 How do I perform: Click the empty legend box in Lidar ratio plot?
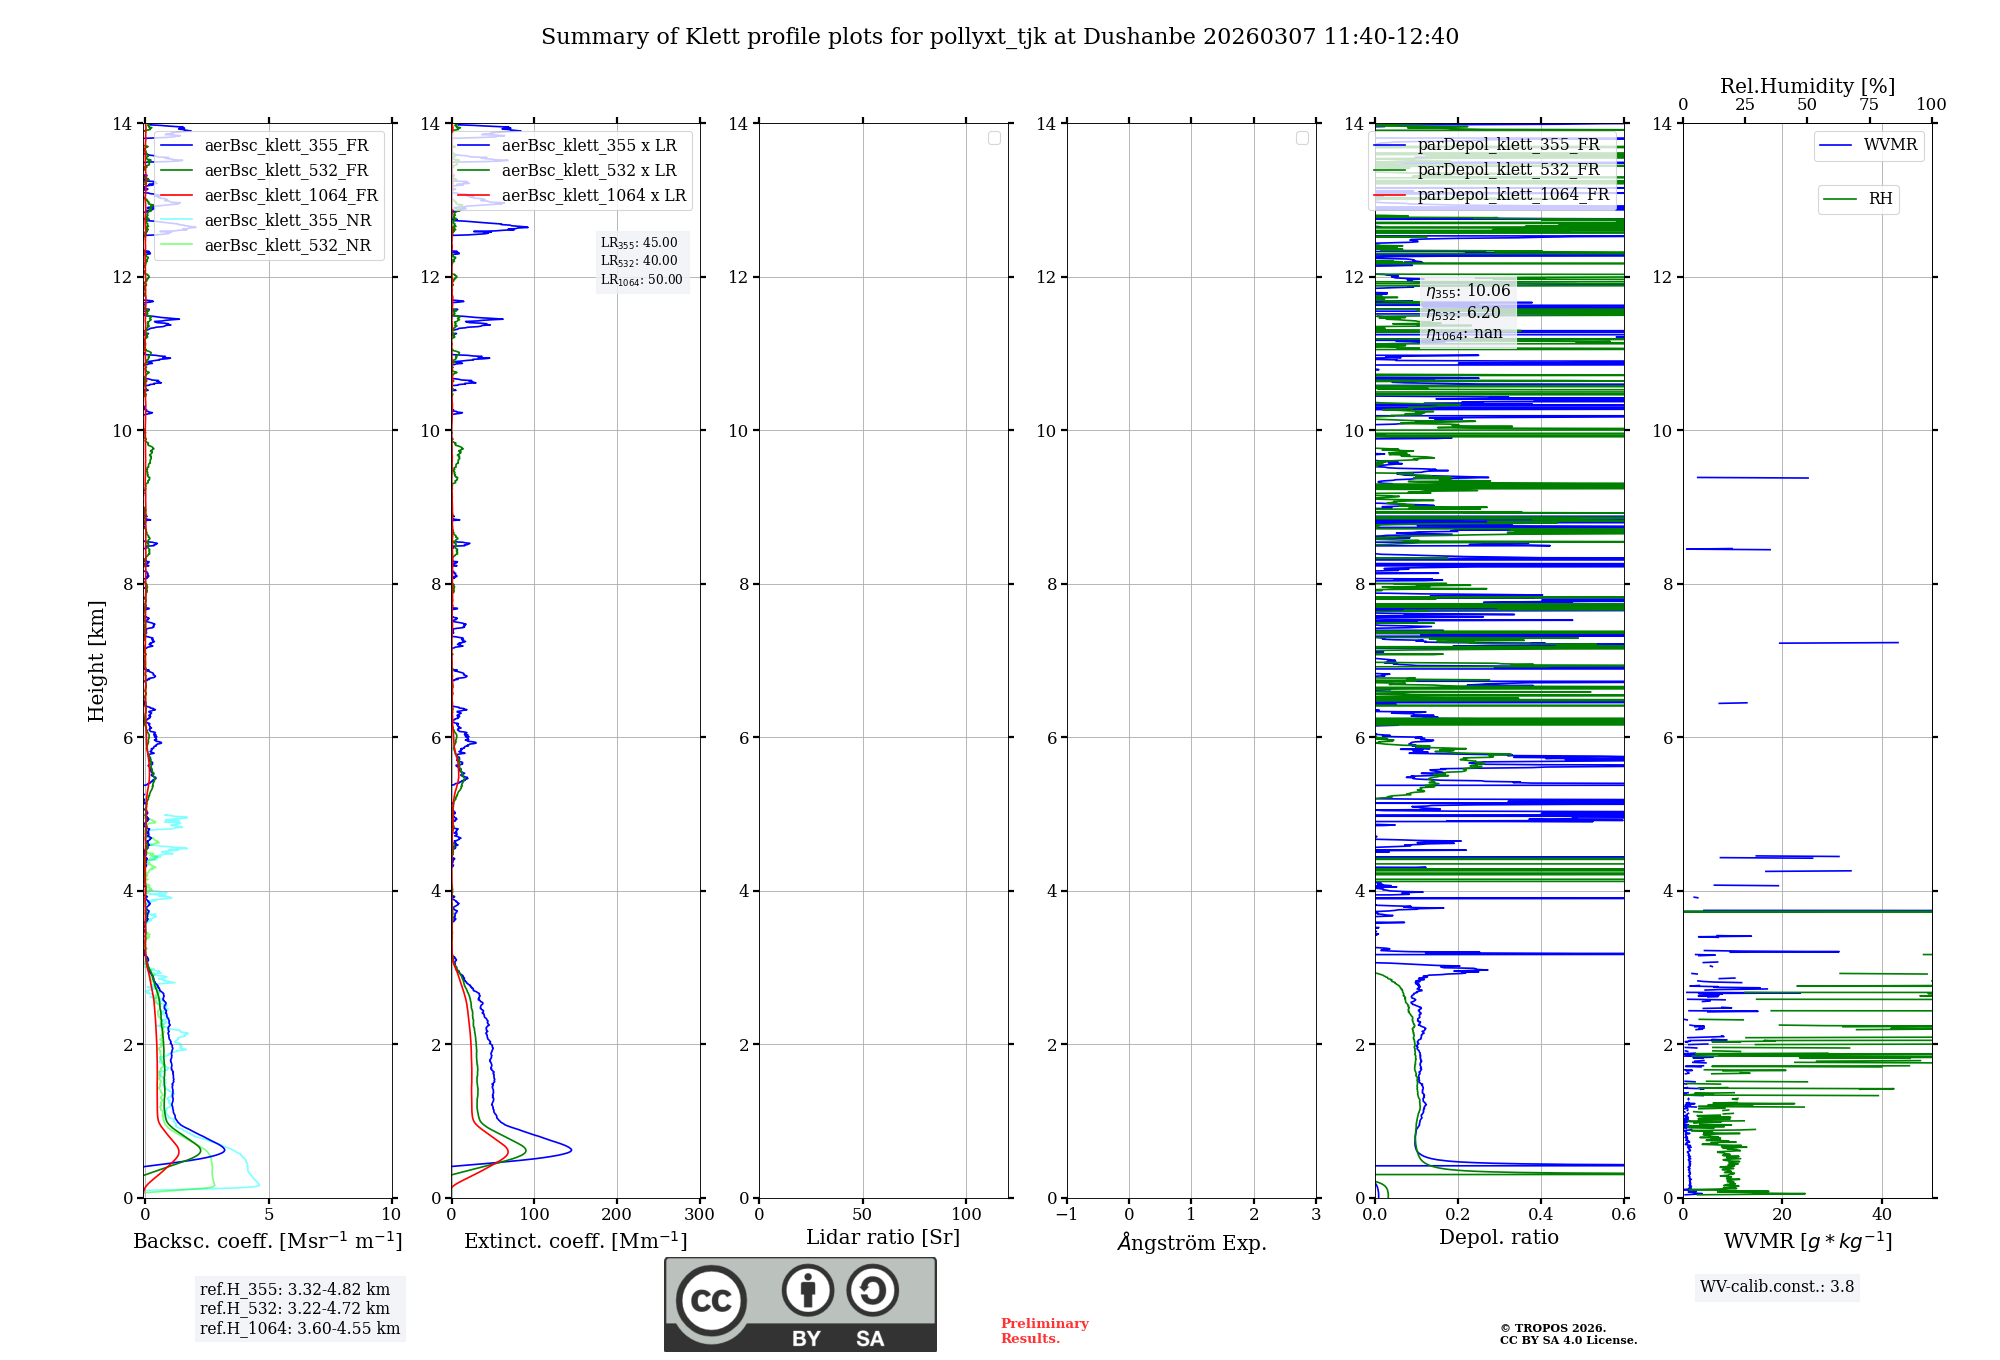[994, 138]
